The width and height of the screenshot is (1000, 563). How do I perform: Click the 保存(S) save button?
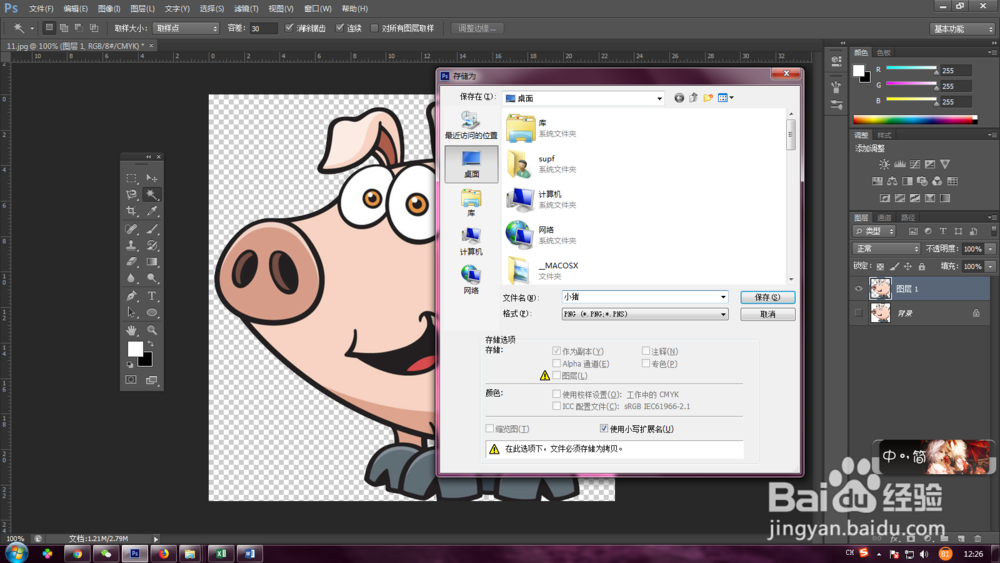[767, 297]
